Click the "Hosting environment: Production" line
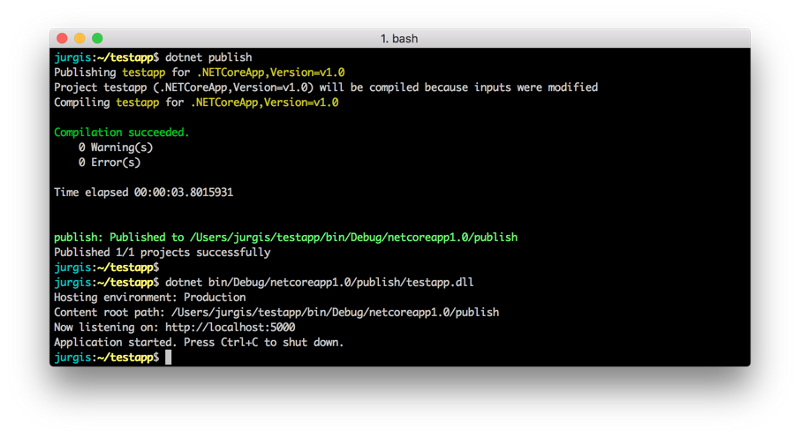The width and height of the screenshot is (800, 437). tap(149, 297)
